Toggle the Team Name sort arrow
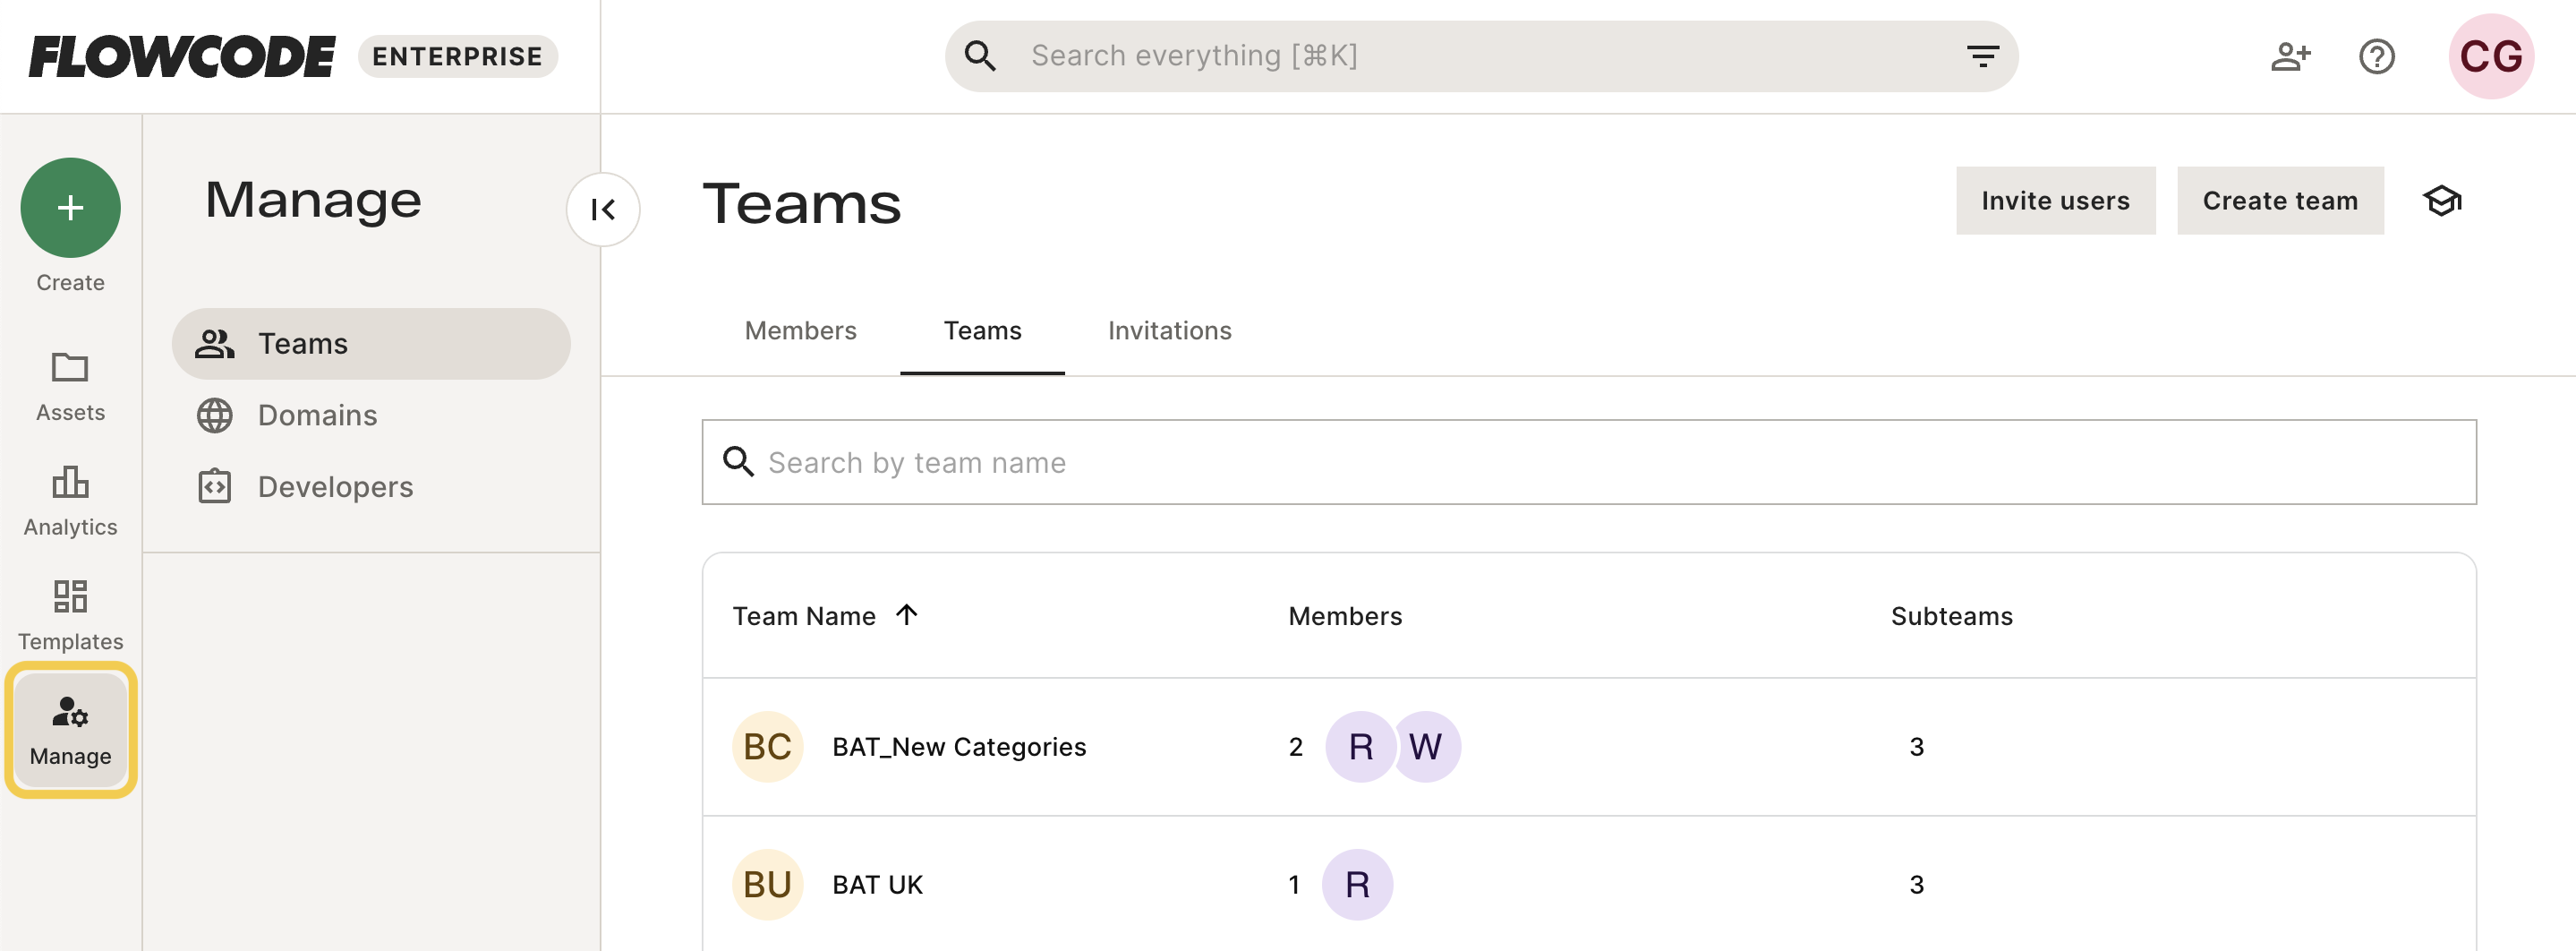 point(906,614)
